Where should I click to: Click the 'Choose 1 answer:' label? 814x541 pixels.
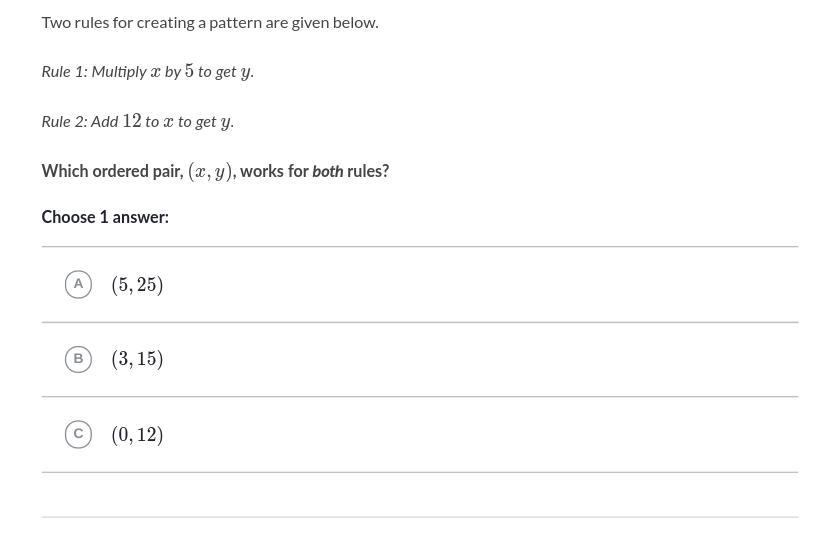coord(105,217)
